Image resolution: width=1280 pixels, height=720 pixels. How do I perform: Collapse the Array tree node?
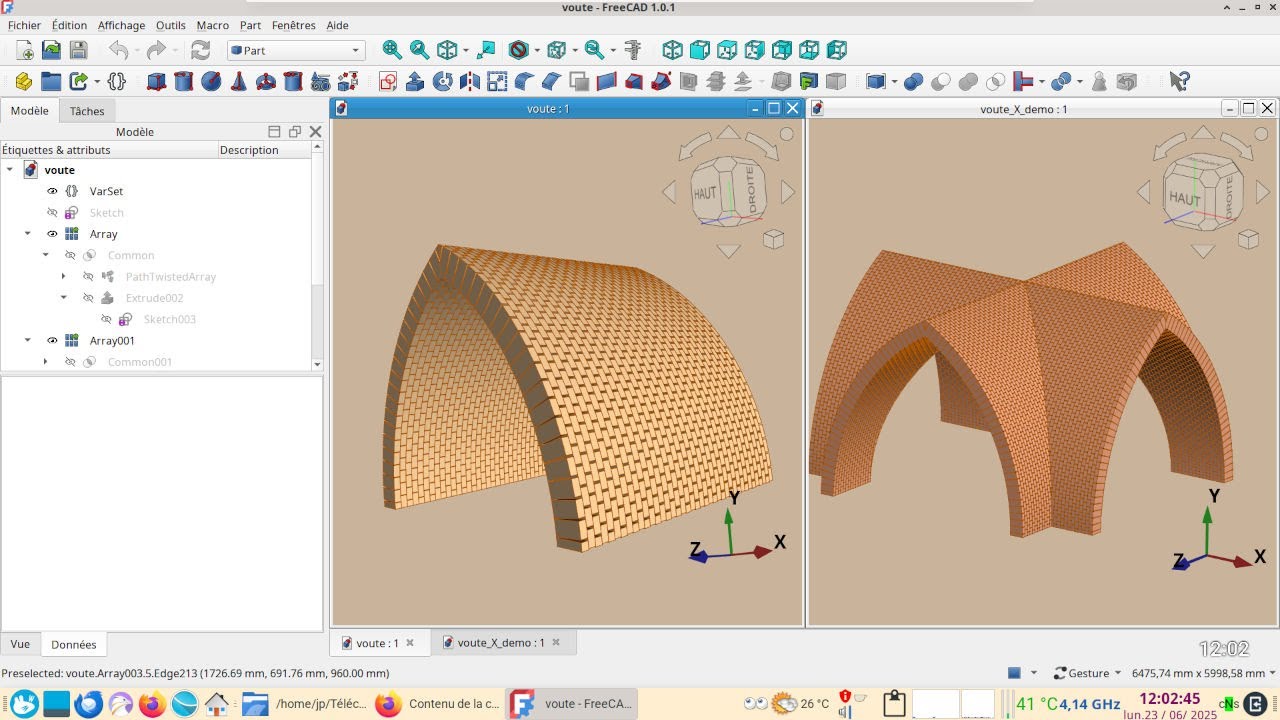pos(28,234)
